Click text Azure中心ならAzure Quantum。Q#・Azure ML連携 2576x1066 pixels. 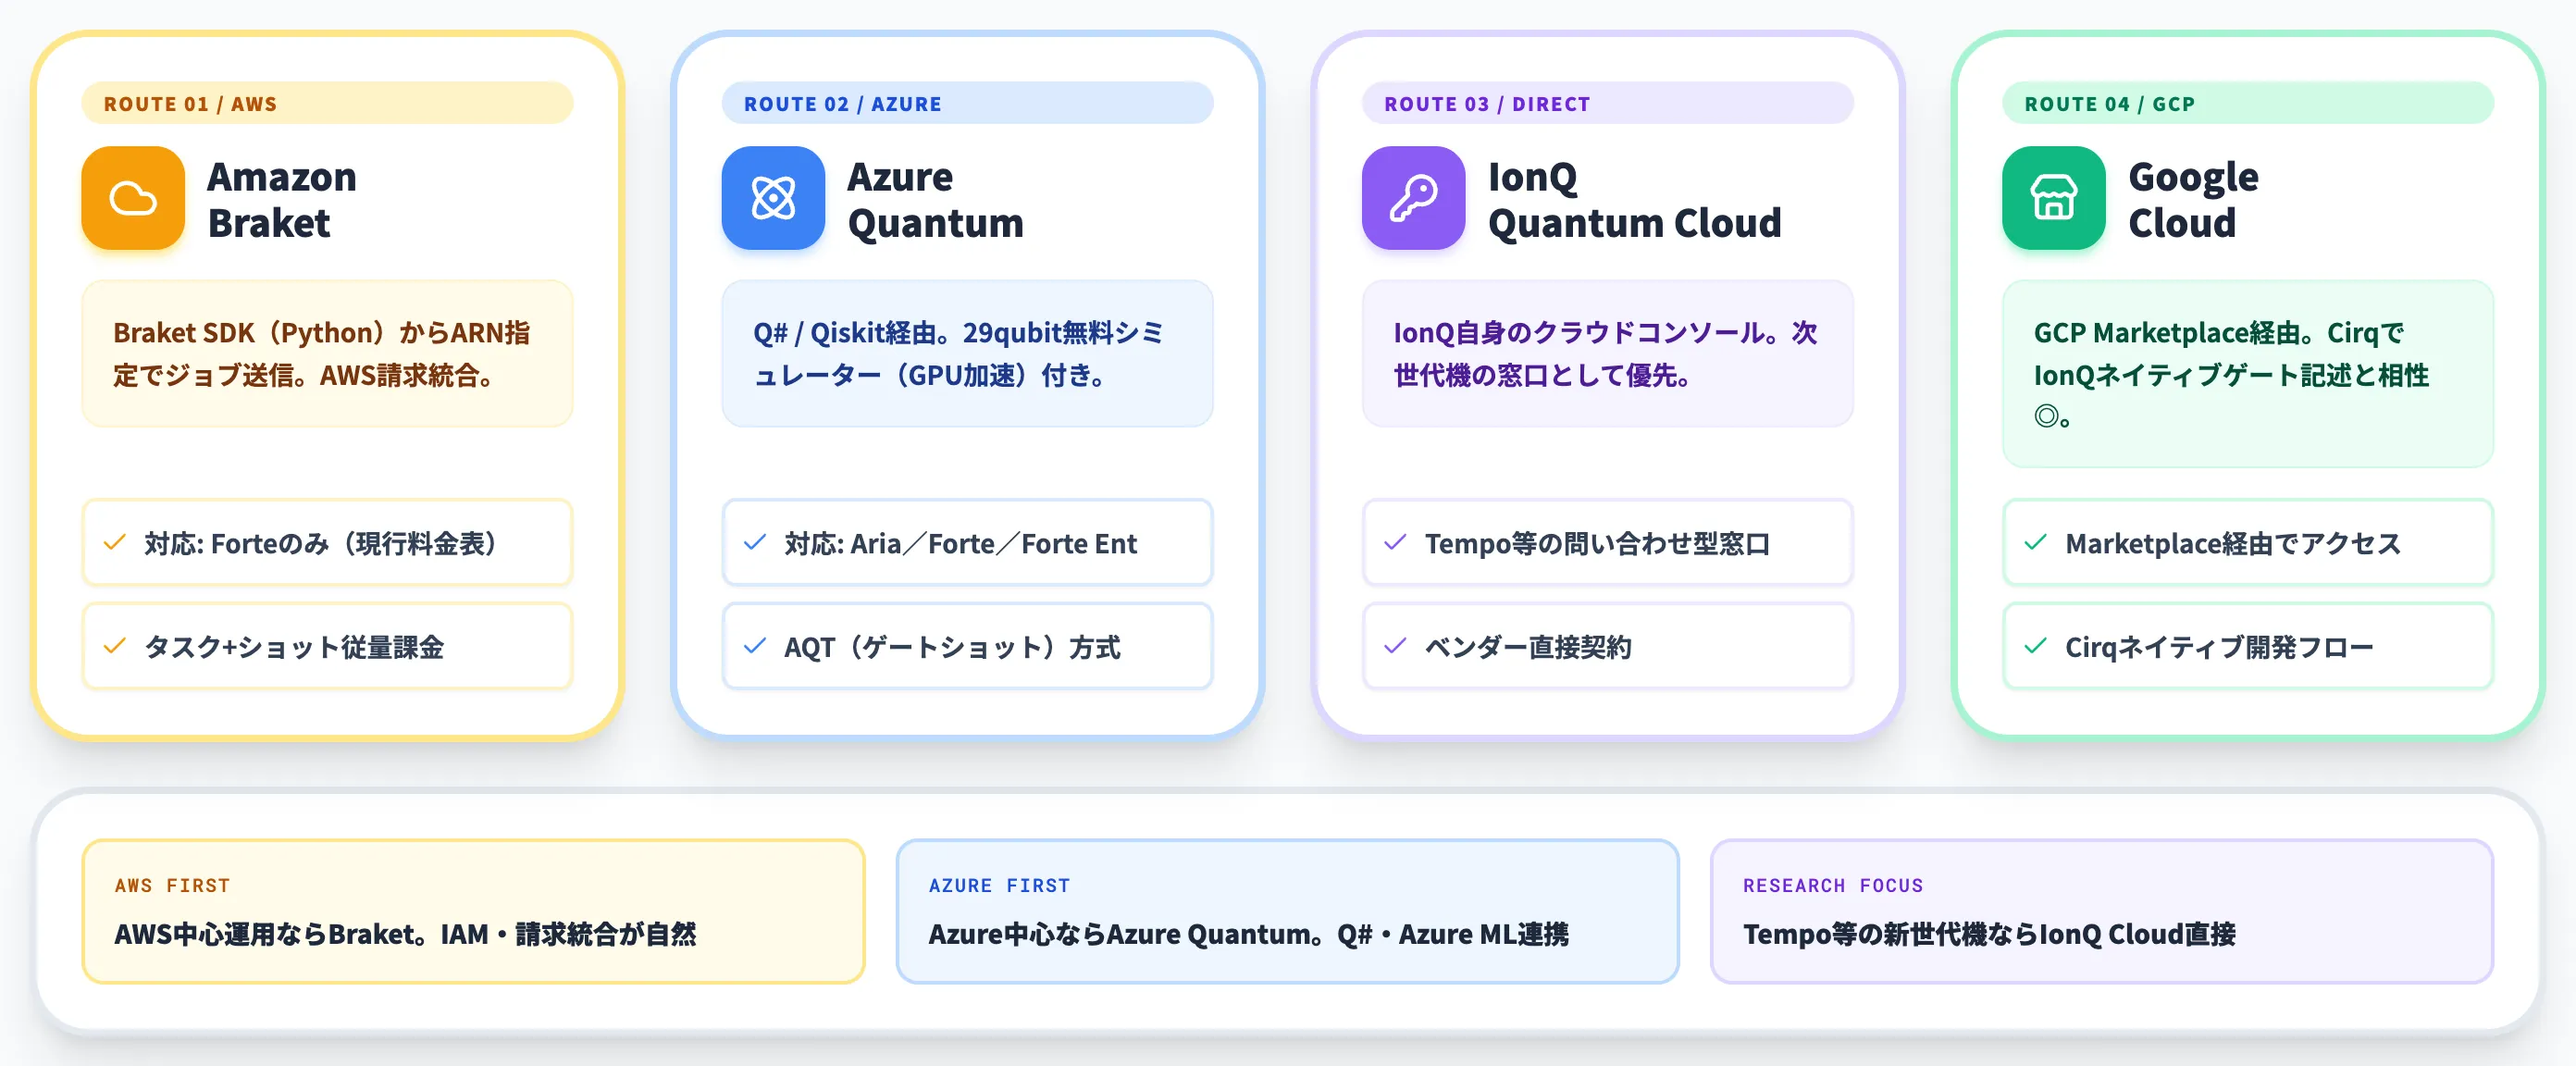[x=1248, y=934]
